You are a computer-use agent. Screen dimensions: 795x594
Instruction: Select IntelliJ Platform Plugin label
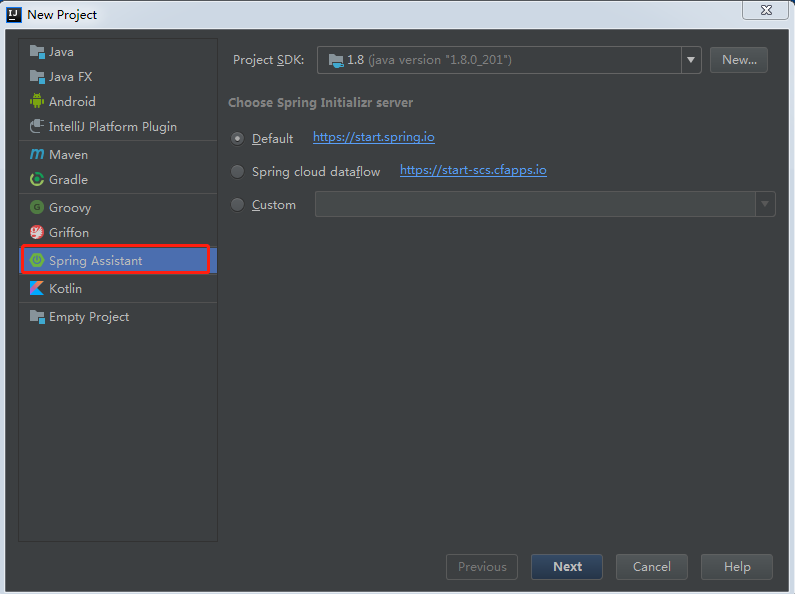click(113, 127)
